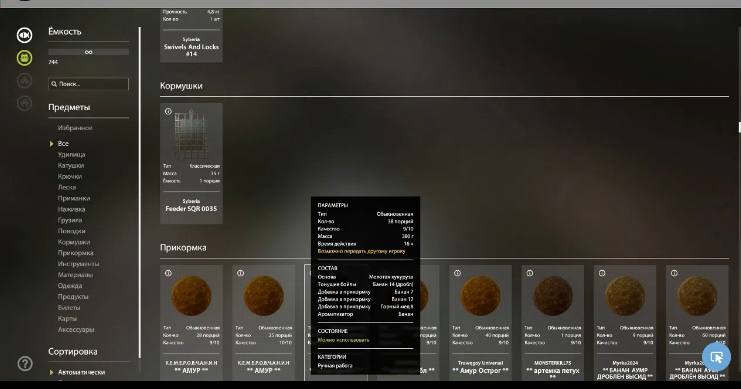Filter by Кормушки in the sidebar list
This screenshot has width=741, height=389.
(74, 242)
